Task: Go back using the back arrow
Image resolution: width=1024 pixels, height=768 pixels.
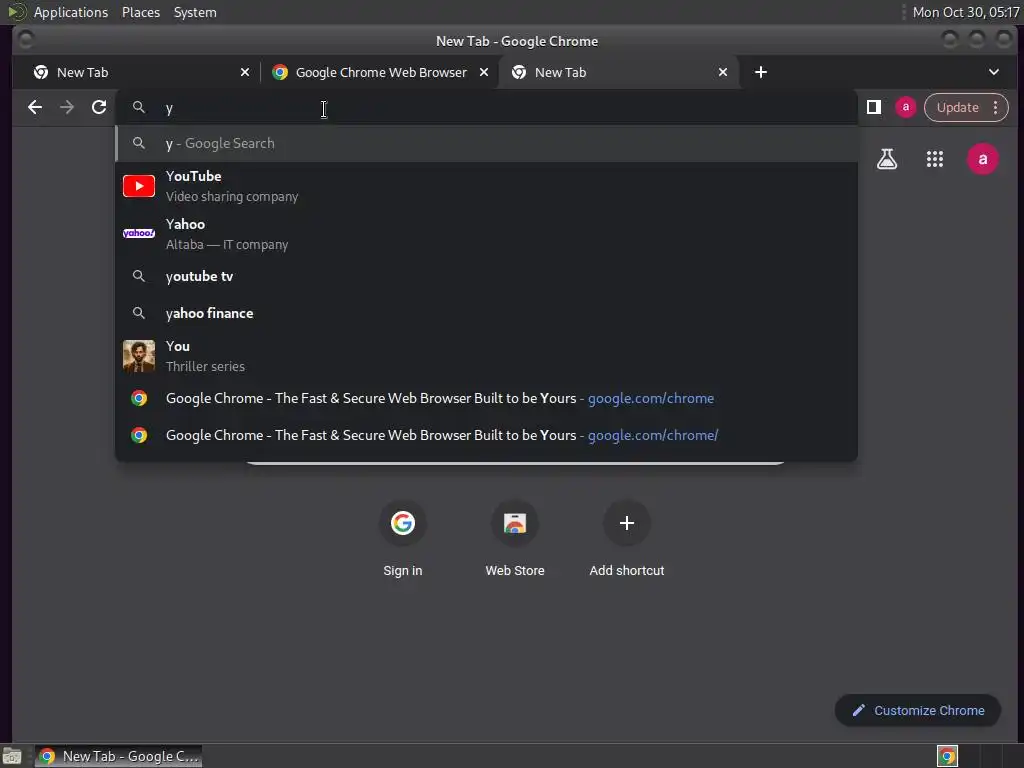Action: (x=35, y=107)
